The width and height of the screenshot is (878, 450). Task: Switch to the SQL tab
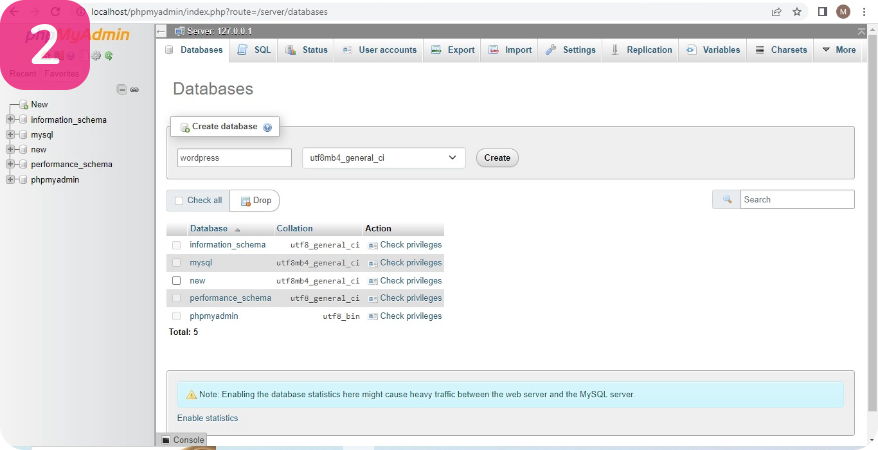point(254,50)
